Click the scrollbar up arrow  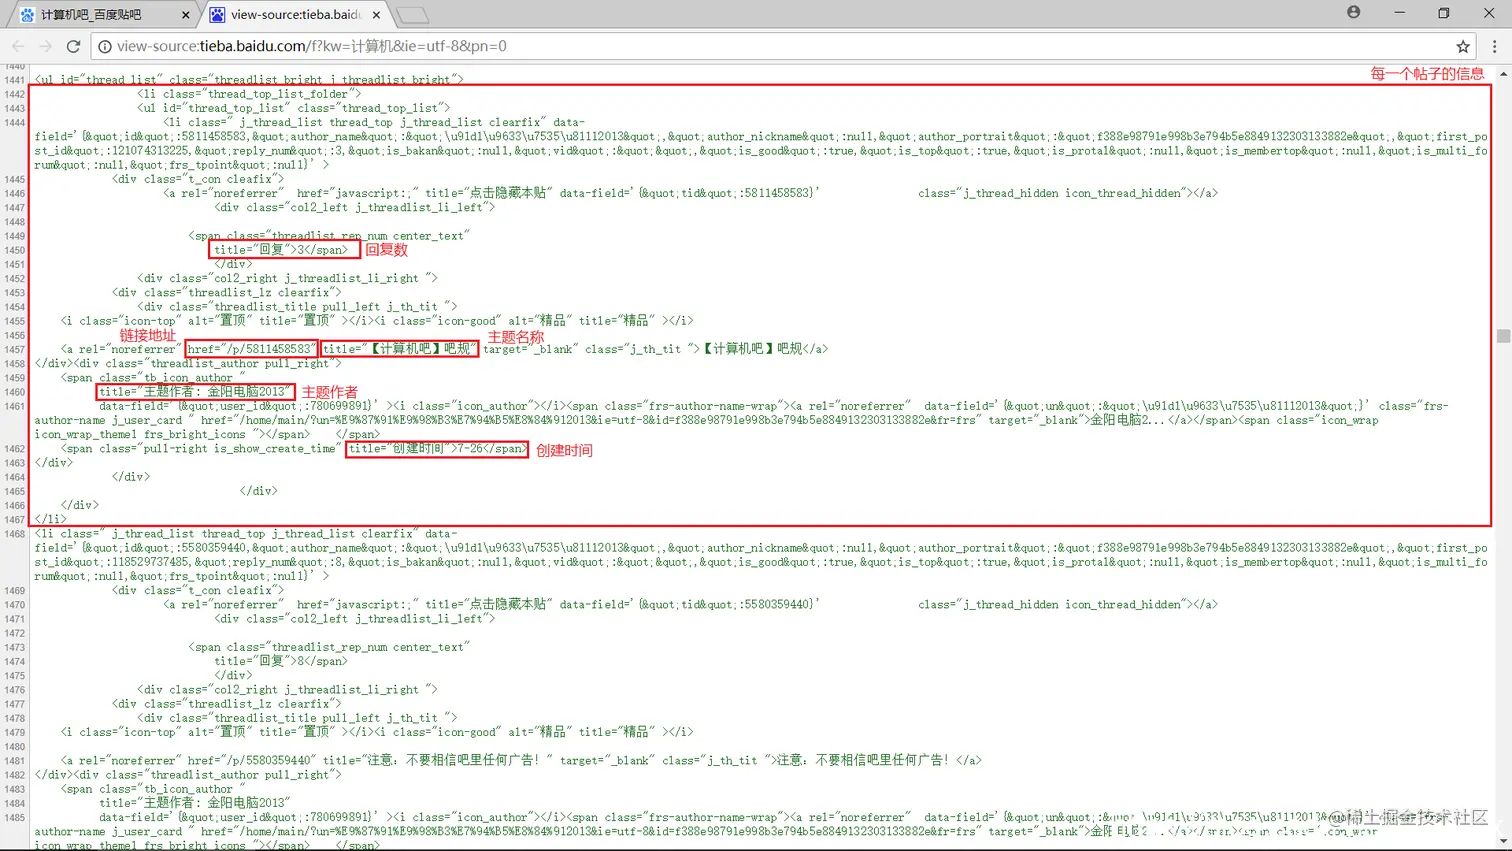click(x=1503, y=73)
